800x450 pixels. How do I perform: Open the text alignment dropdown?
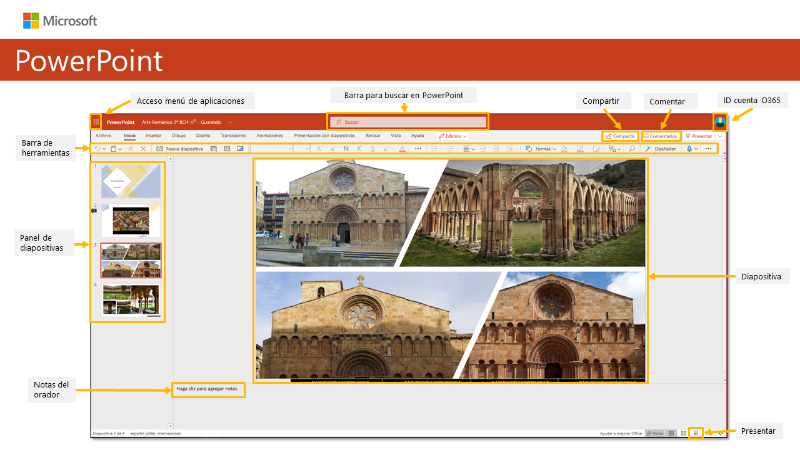click(468, 148)
